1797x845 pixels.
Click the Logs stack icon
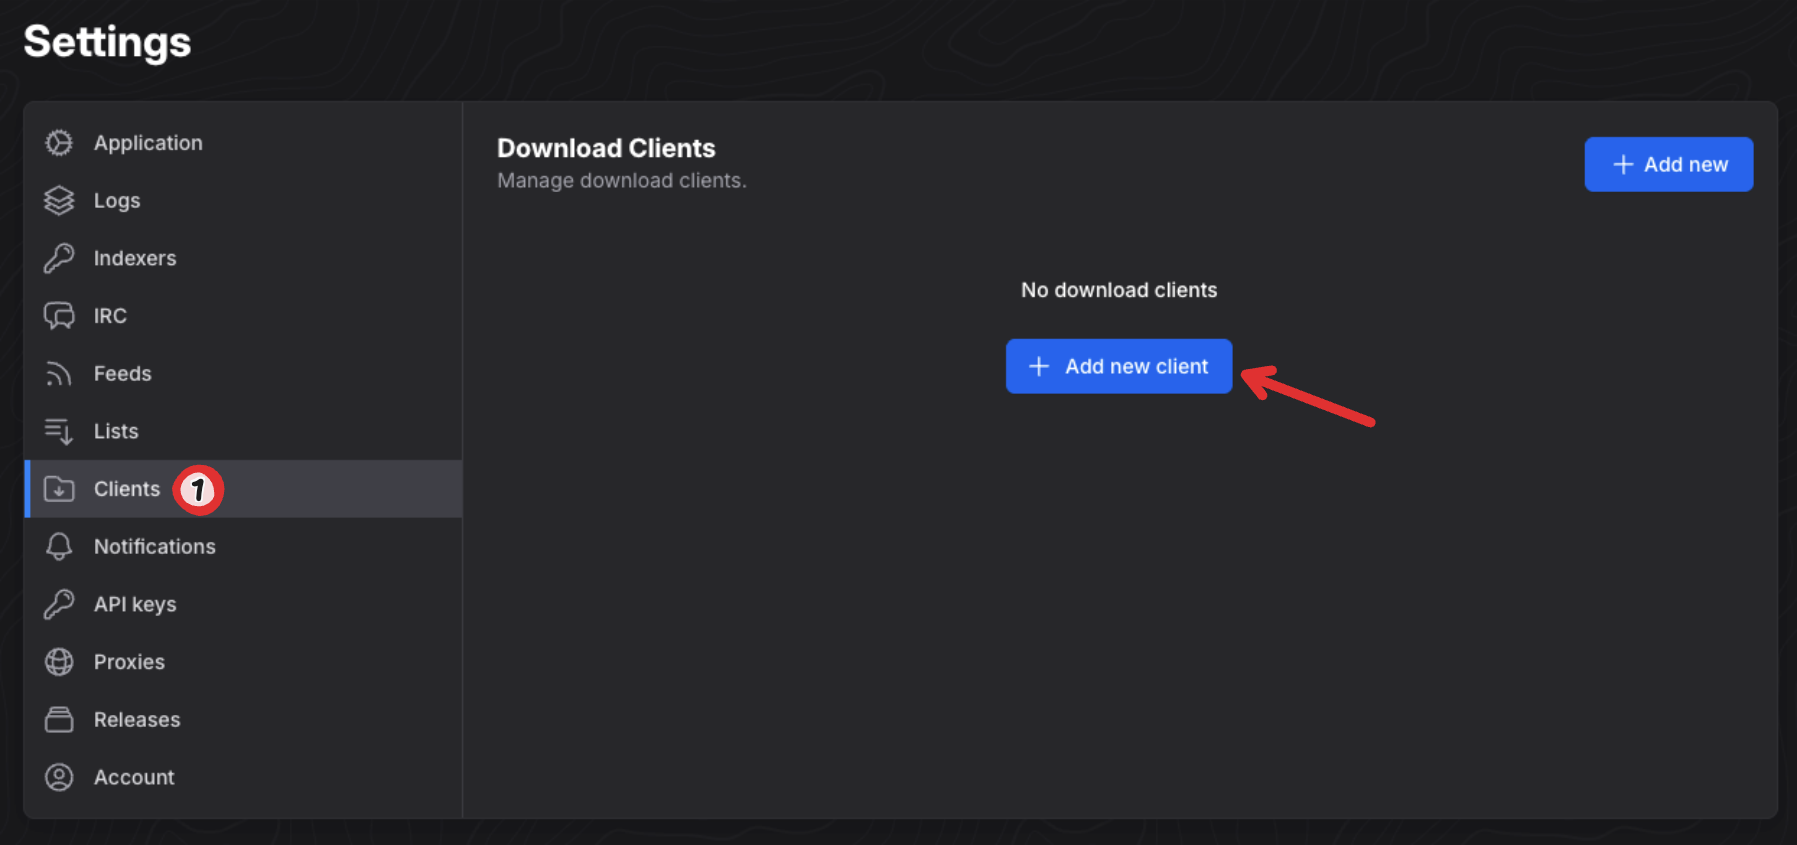59,201
